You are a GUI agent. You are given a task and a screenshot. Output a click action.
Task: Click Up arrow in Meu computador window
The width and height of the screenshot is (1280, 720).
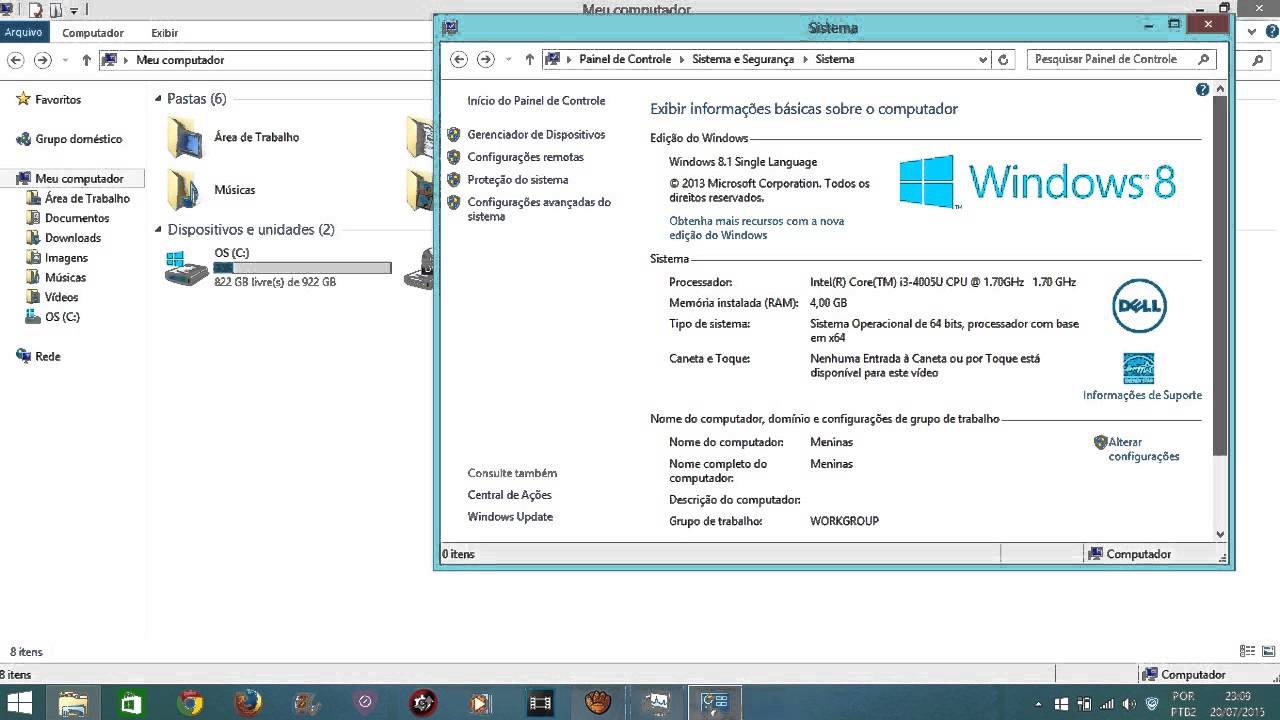86,60
